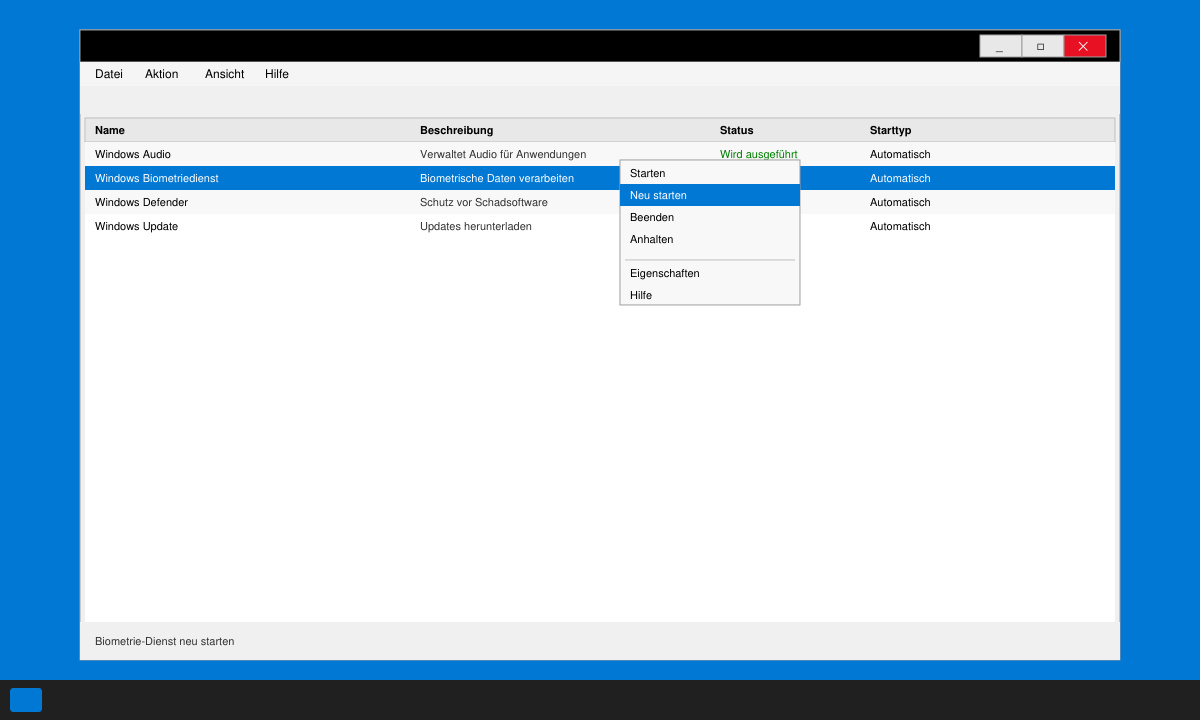Screen dimensions: 1200x720
Task: Select the Windows Defender service
Action: (600, 202)
